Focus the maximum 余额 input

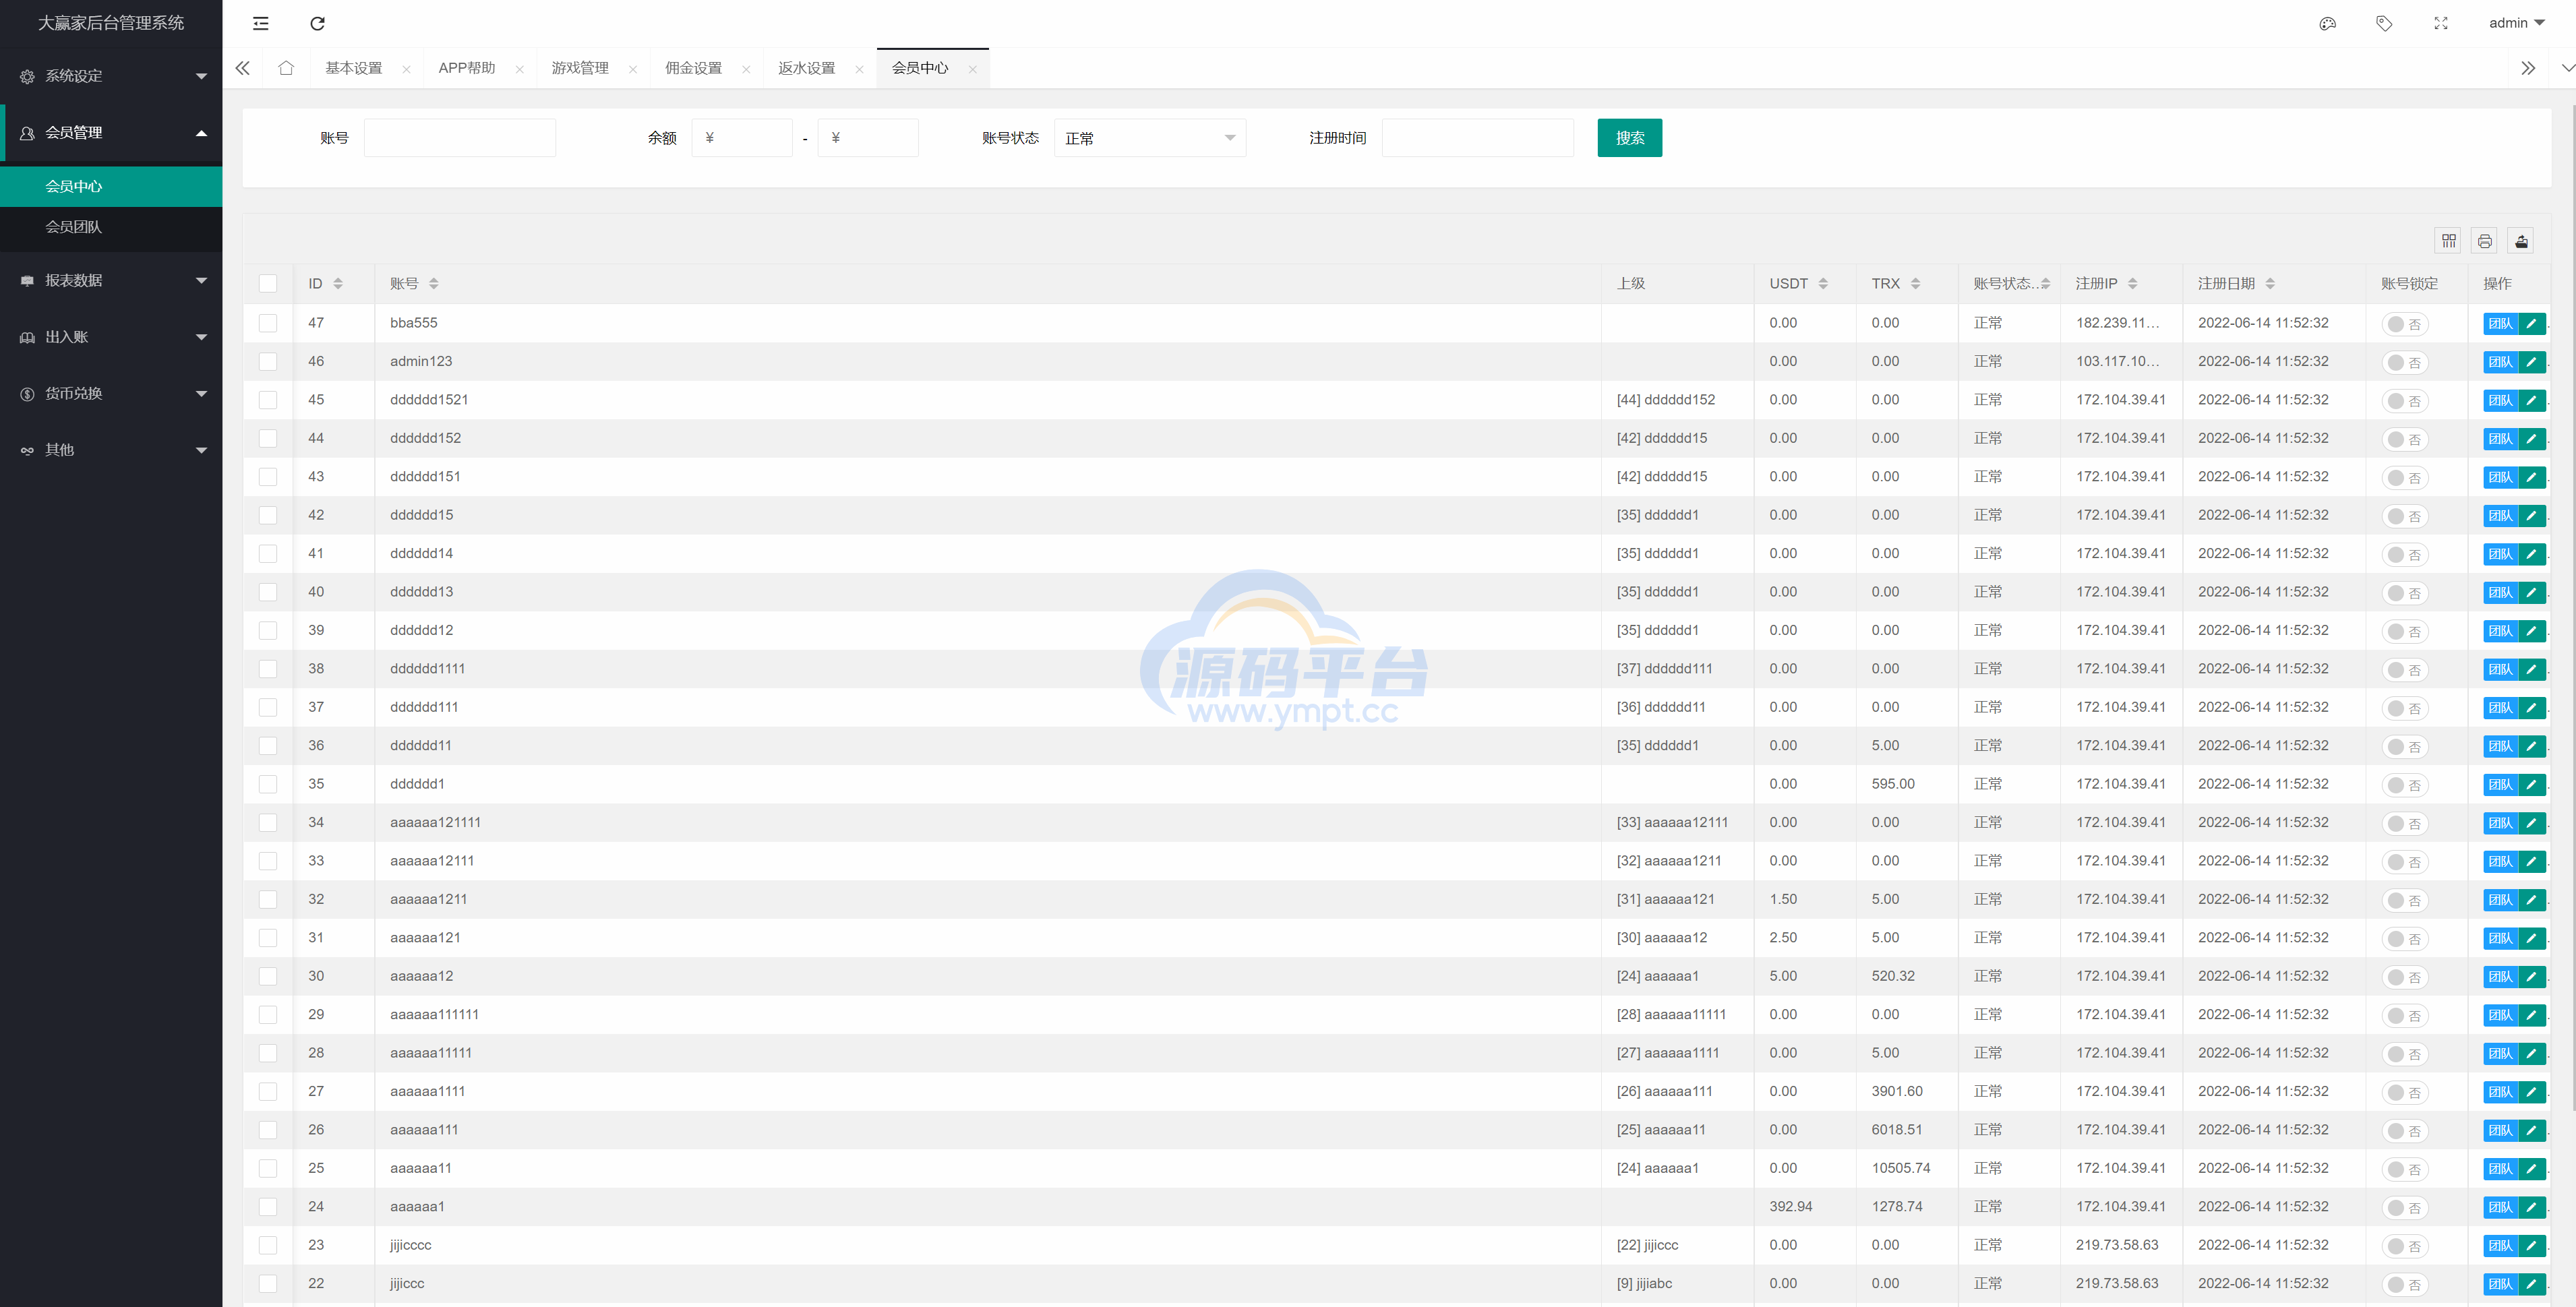click(x=868, y=138)
